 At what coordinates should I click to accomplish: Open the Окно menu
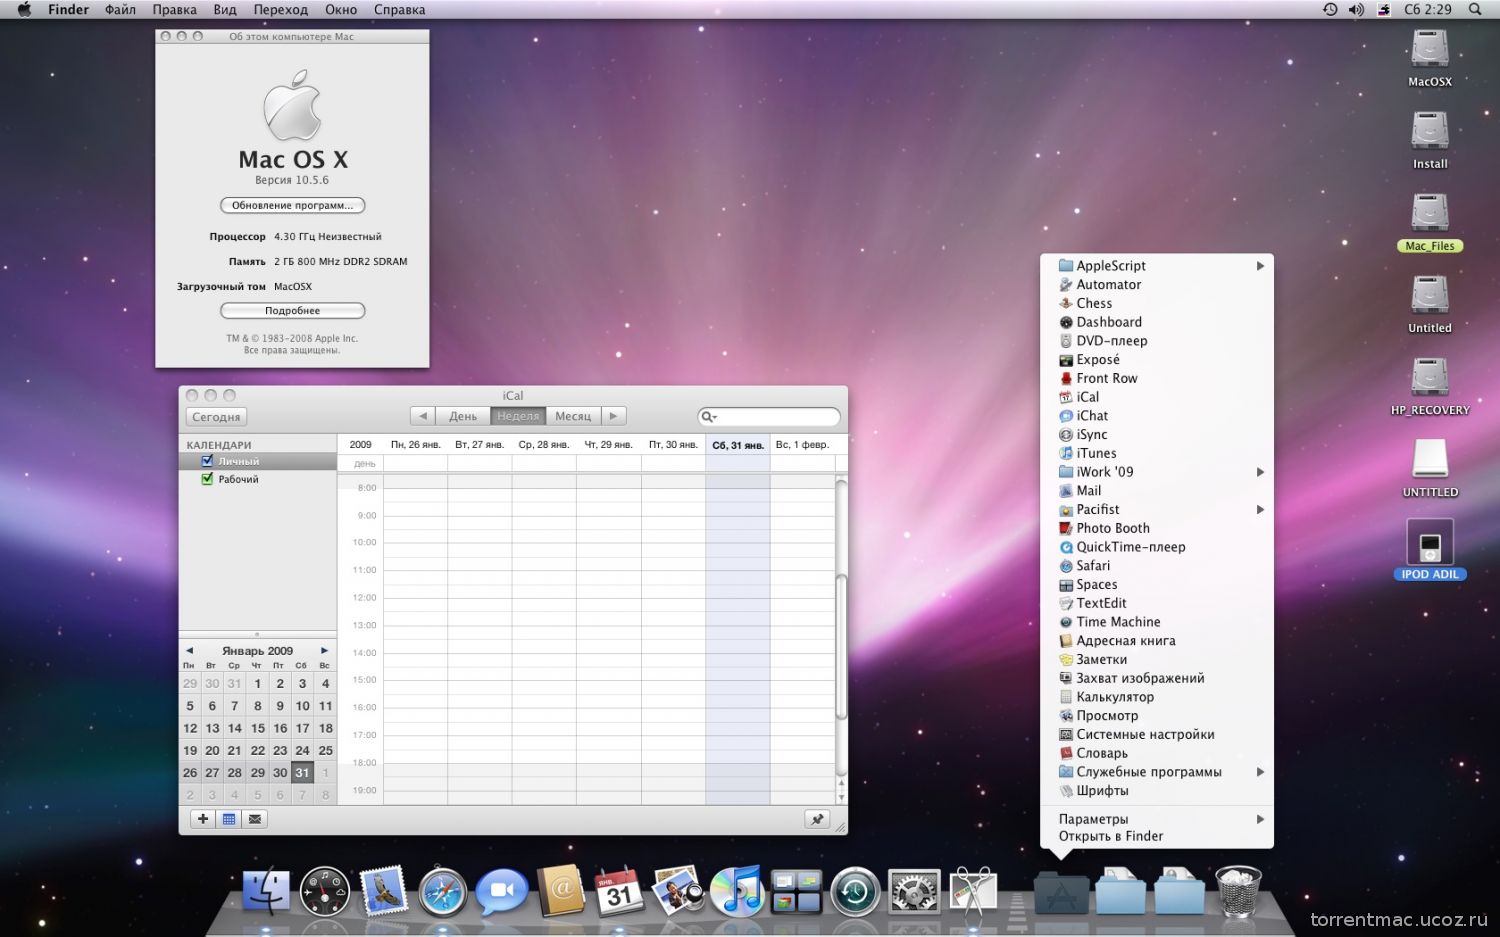point(341,9)
